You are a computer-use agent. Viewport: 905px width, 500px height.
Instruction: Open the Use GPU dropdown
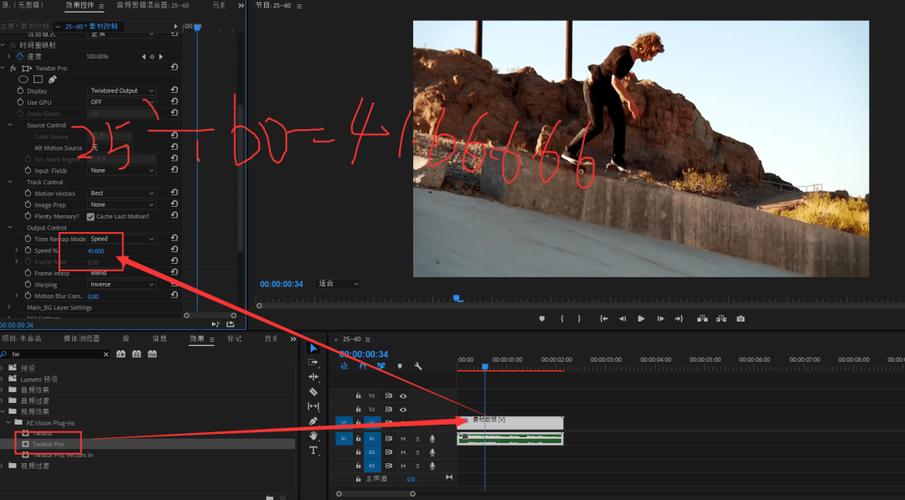122,102
